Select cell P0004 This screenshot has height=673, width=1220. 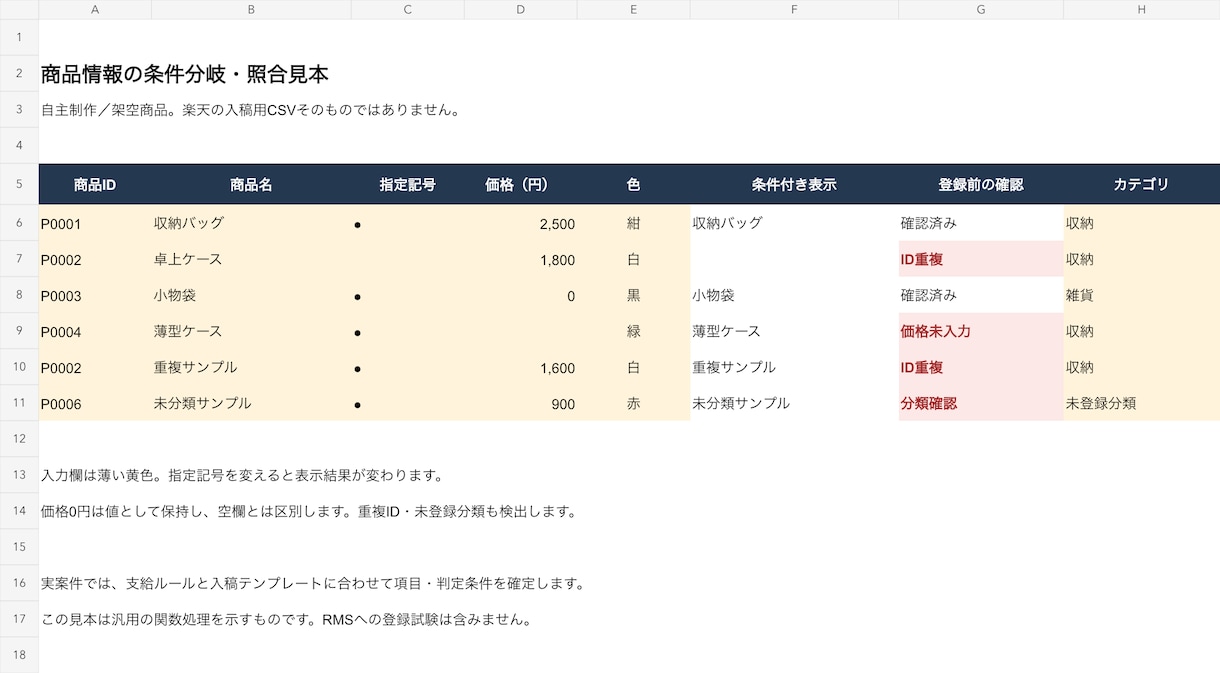pos(95,331)
